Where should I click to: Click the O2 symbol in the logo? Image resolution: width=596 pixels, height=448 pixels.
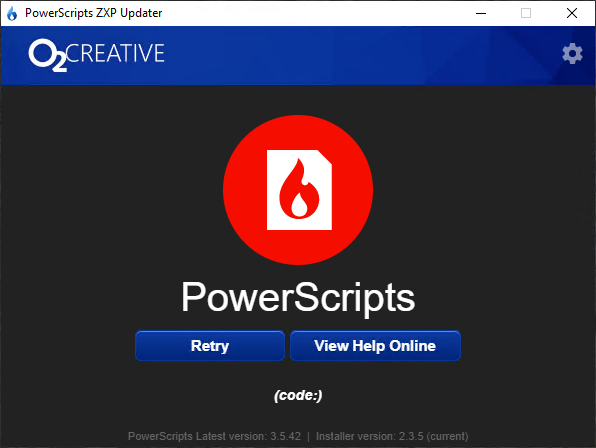(48, 55)
